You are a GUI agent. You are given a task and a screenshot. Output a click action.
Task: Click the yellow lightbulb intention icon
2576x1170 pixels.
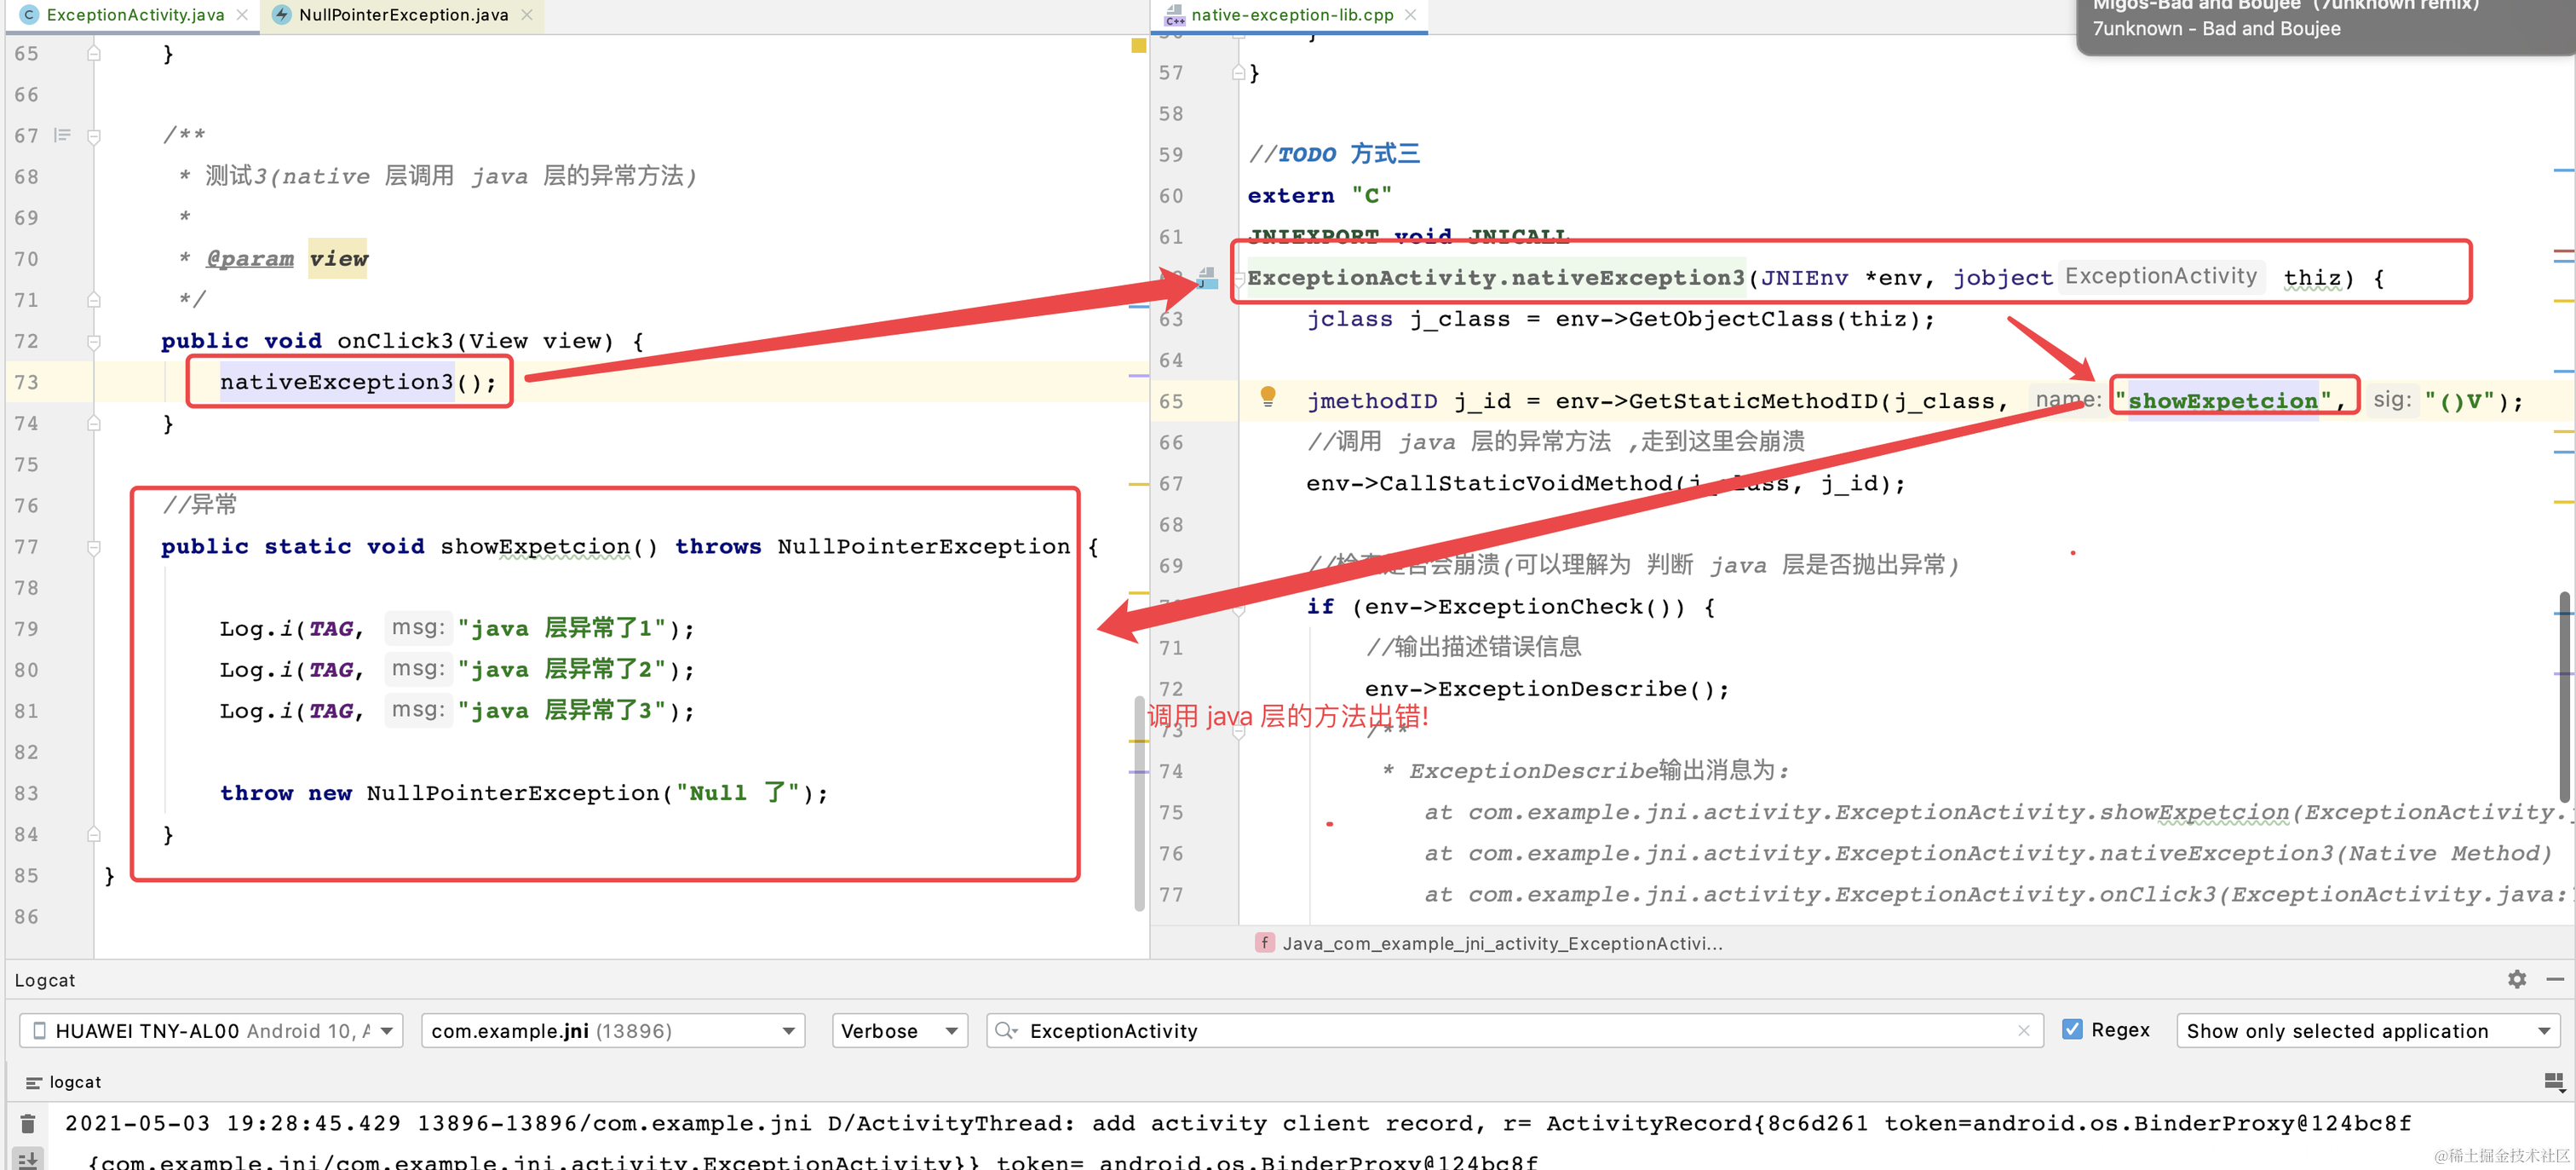click(1267, 396)
